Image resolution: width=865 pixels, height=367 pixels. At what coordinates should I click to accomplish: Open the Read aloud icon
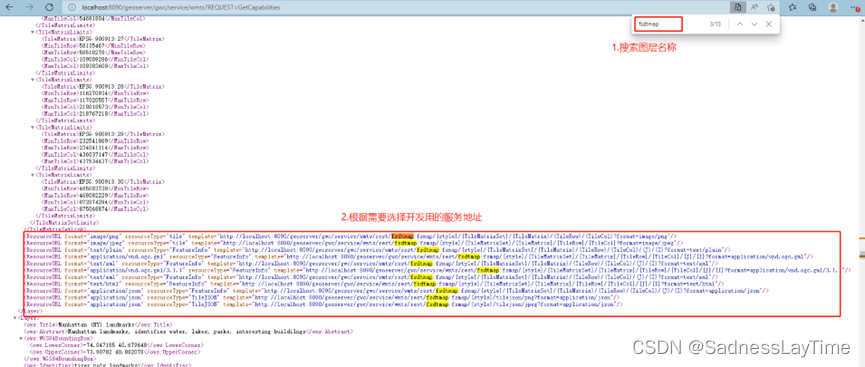click(x=754, y=8)
